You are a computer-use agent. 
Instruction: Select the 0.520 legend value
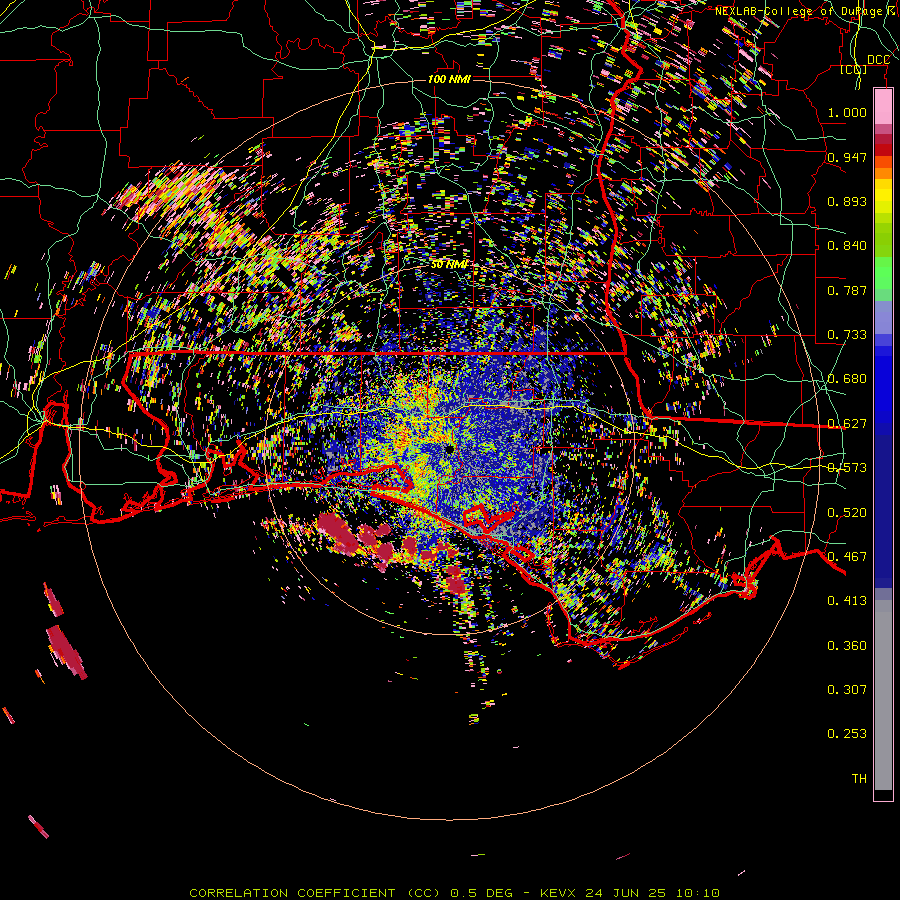(x=847, y=513)
